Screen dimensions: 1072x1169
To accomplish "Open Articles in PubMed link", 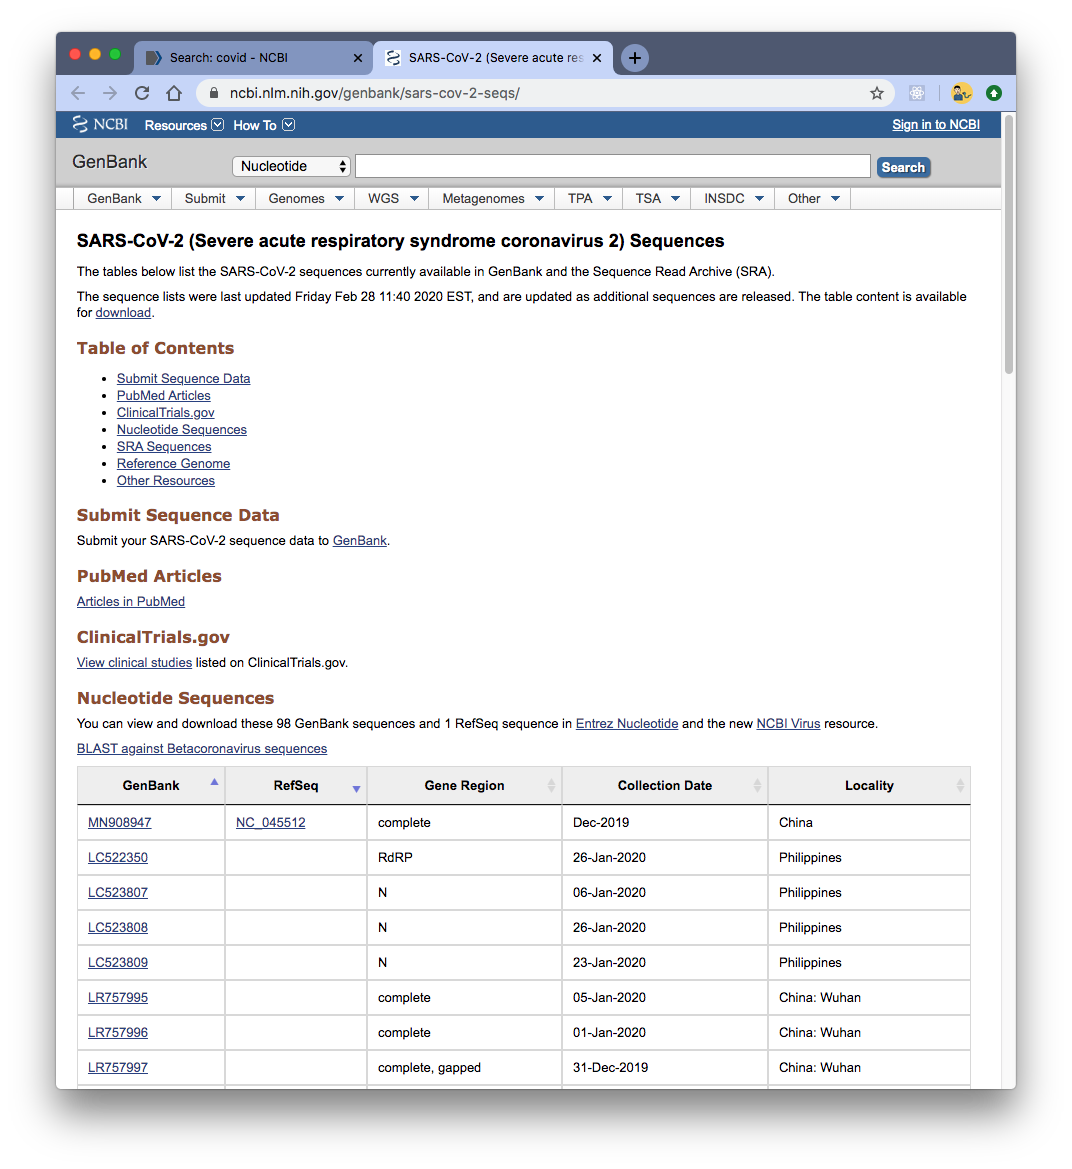I will coord(130,602).
